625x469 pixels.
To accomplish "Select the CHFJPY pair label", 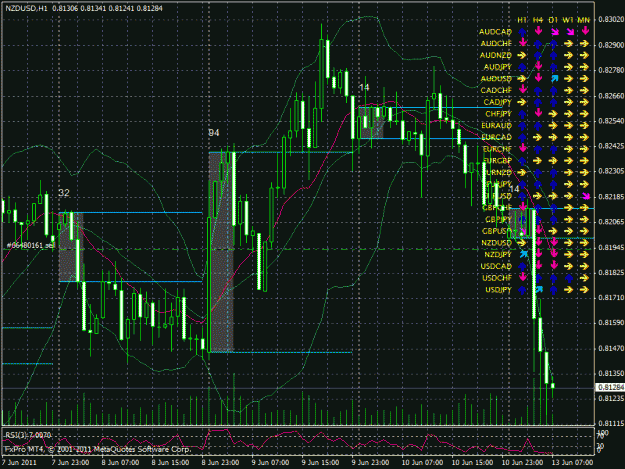I will pos(498,114).
